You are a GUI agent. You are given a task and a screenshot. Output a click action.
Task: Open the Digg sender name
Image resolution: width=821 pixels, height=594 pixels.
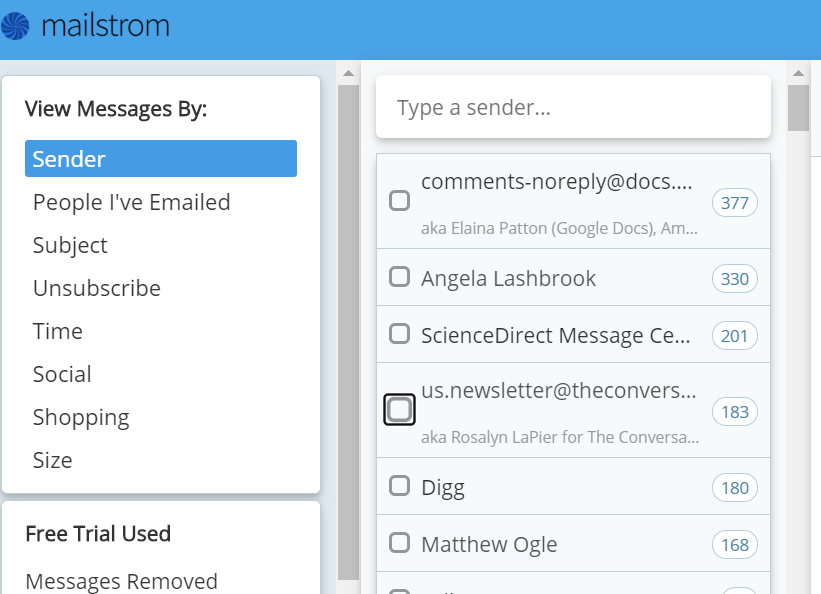pyautogui.click(x=443, y=488)
